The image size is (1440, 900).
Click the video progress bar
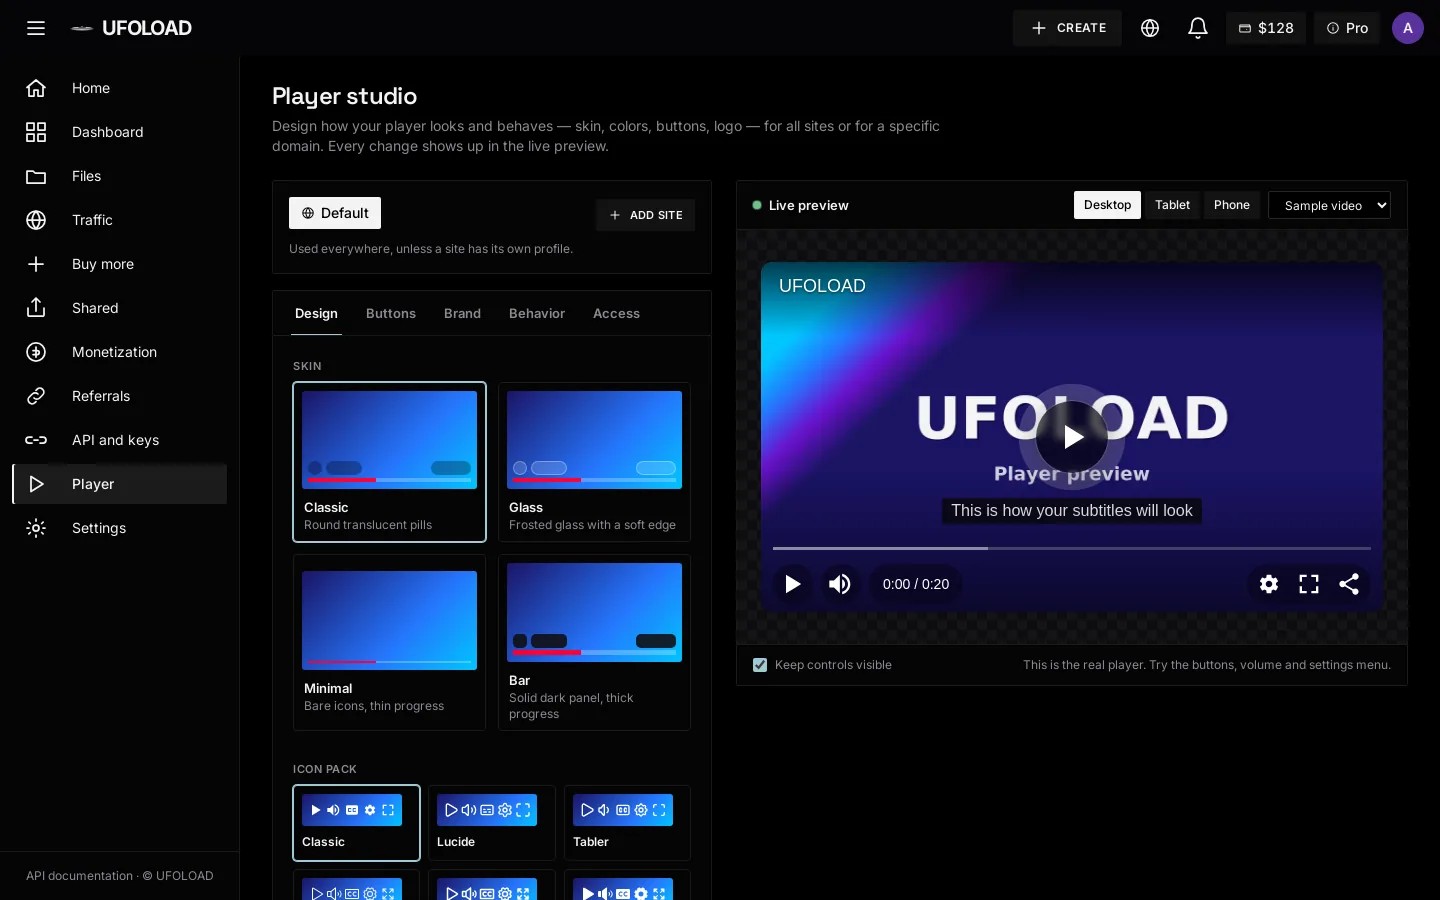pyautogui.click(x=1072, y=548)
